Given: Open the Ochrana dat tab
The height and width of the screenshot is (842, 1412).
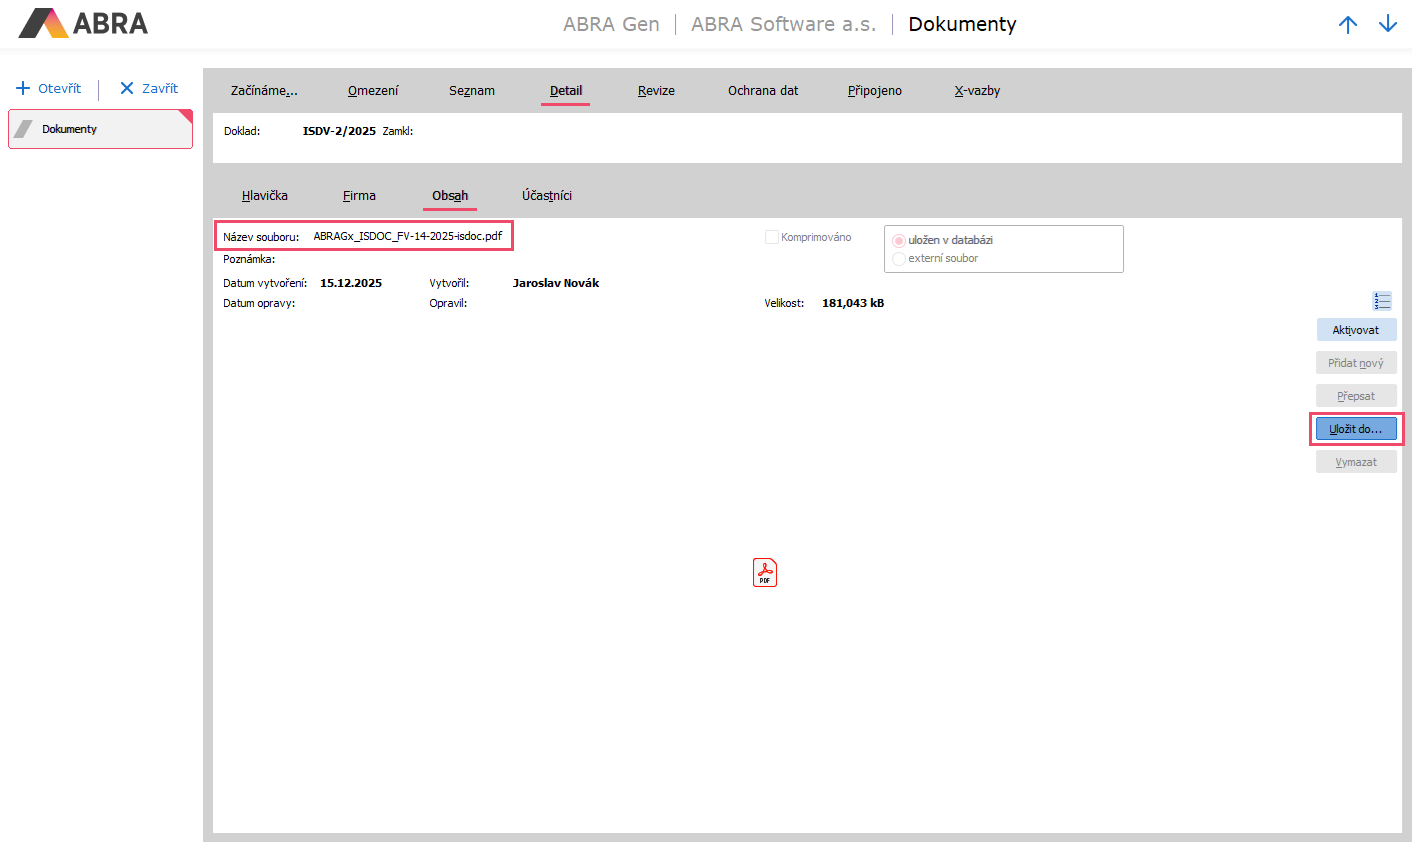Looking at the screenshot, I should pyautogui.click(x=763, y=91).
